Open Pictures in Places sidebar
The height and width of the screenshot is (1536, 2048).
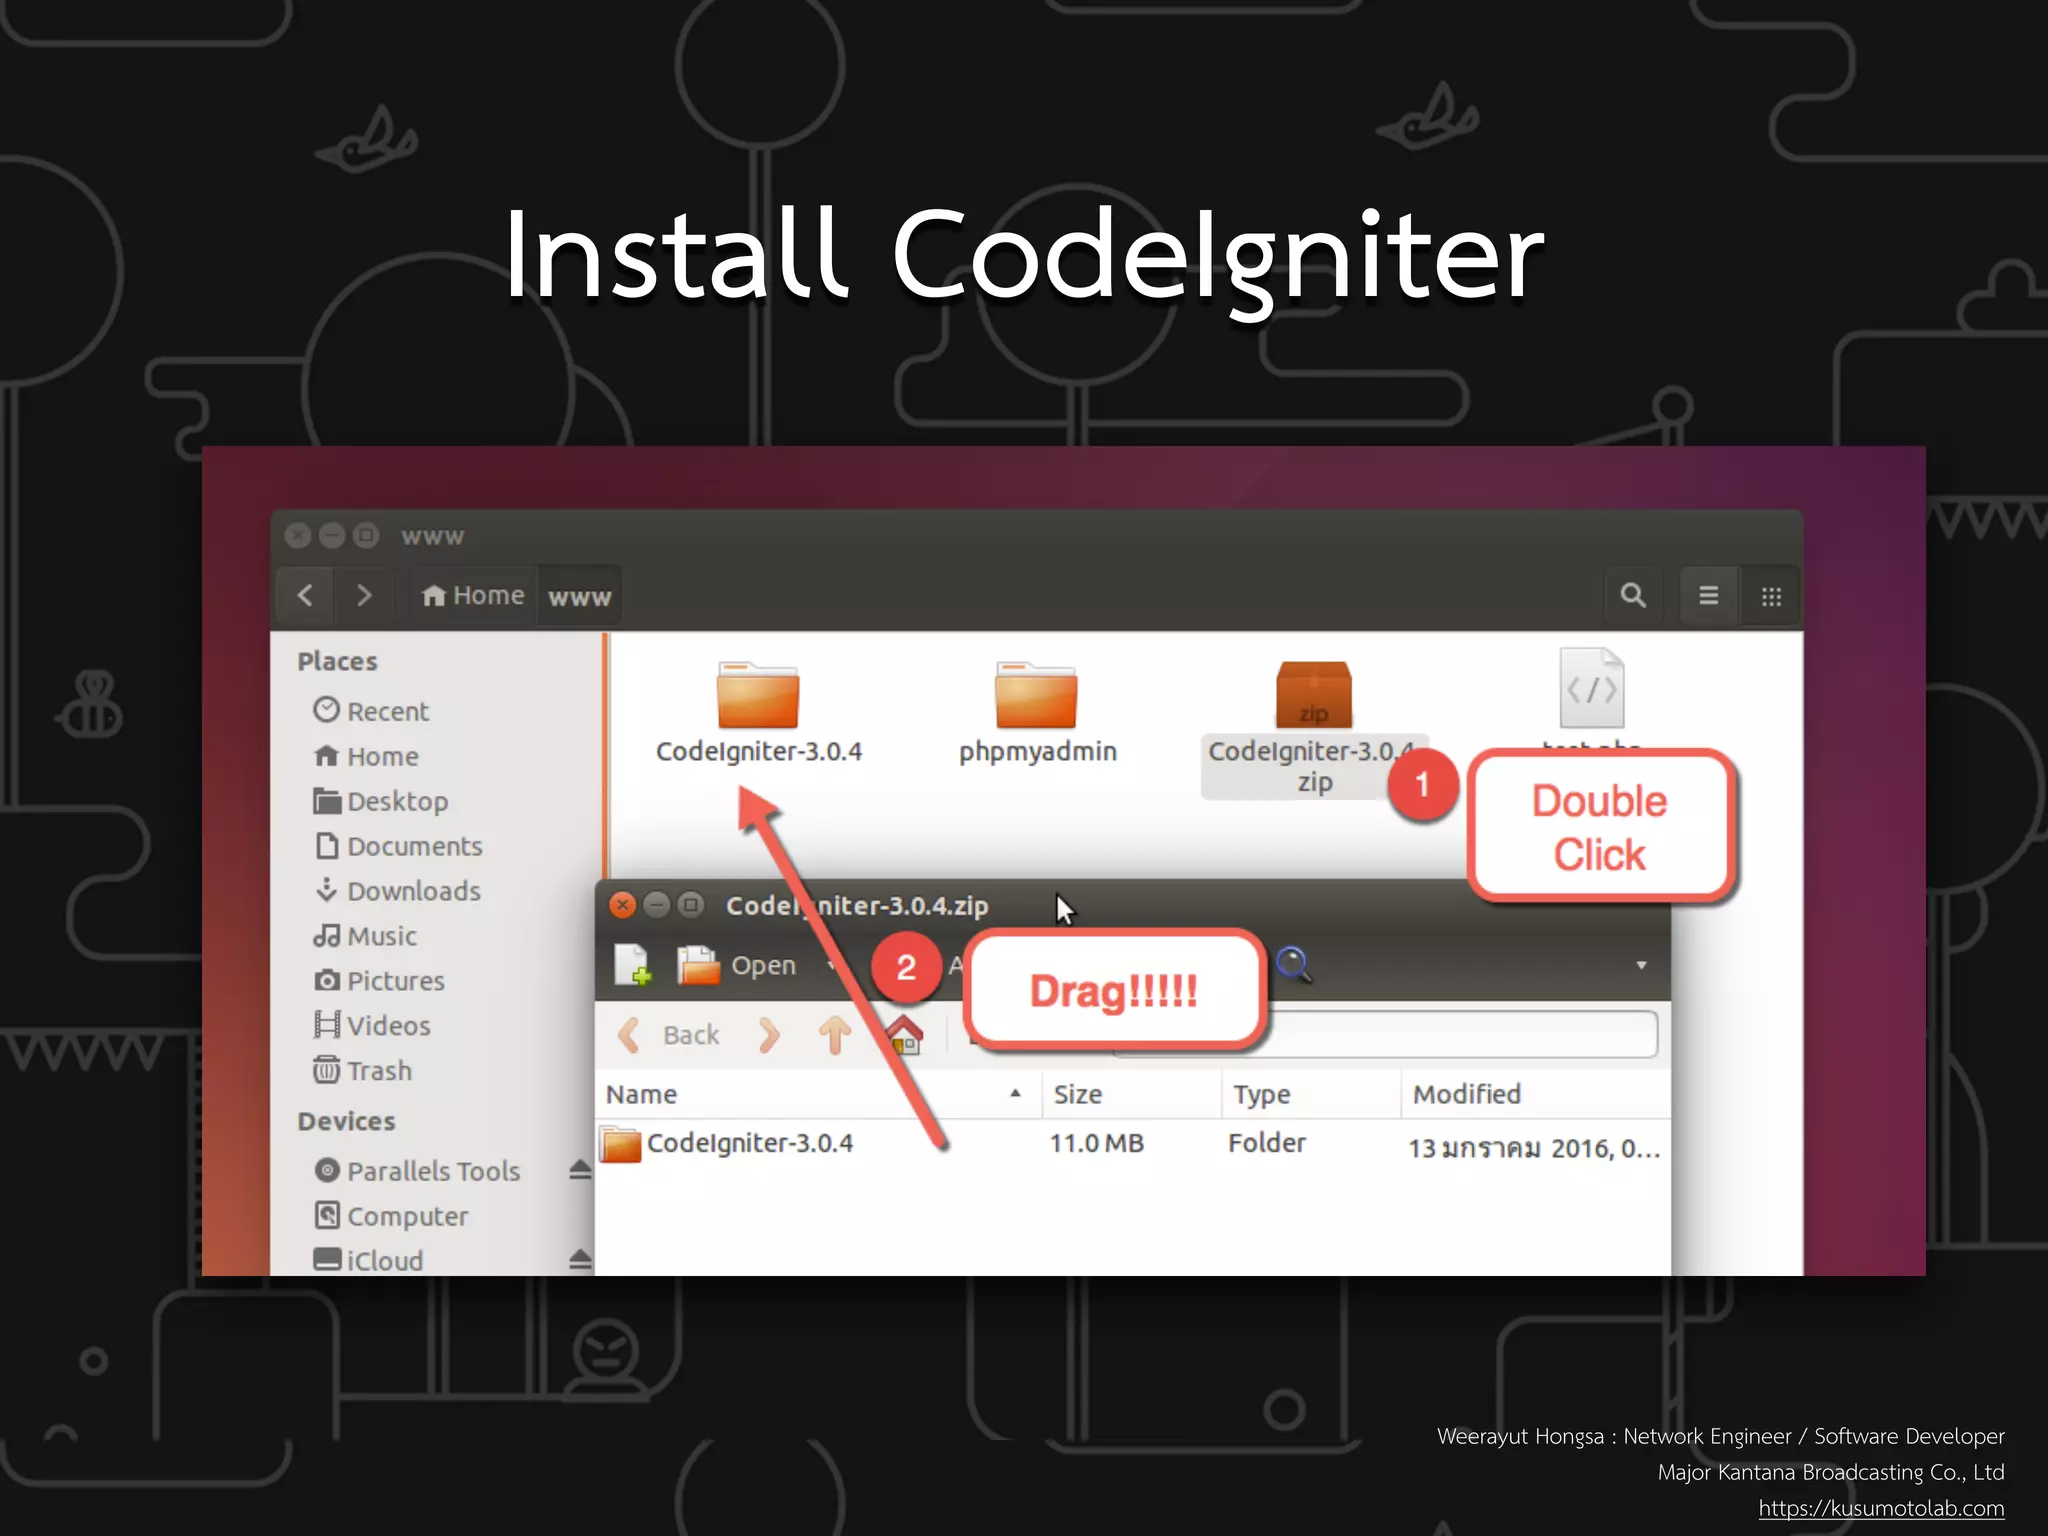click(379, 981)
